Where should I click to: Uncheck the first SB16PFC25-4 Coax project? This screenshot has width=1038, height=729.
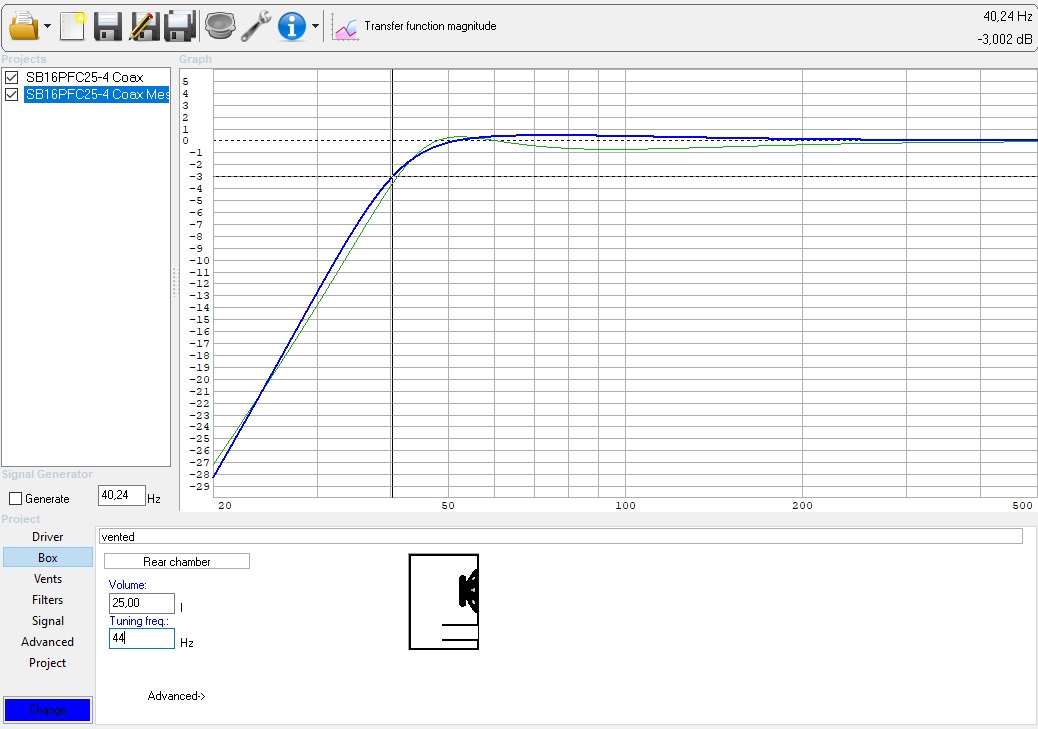point(12,77)
